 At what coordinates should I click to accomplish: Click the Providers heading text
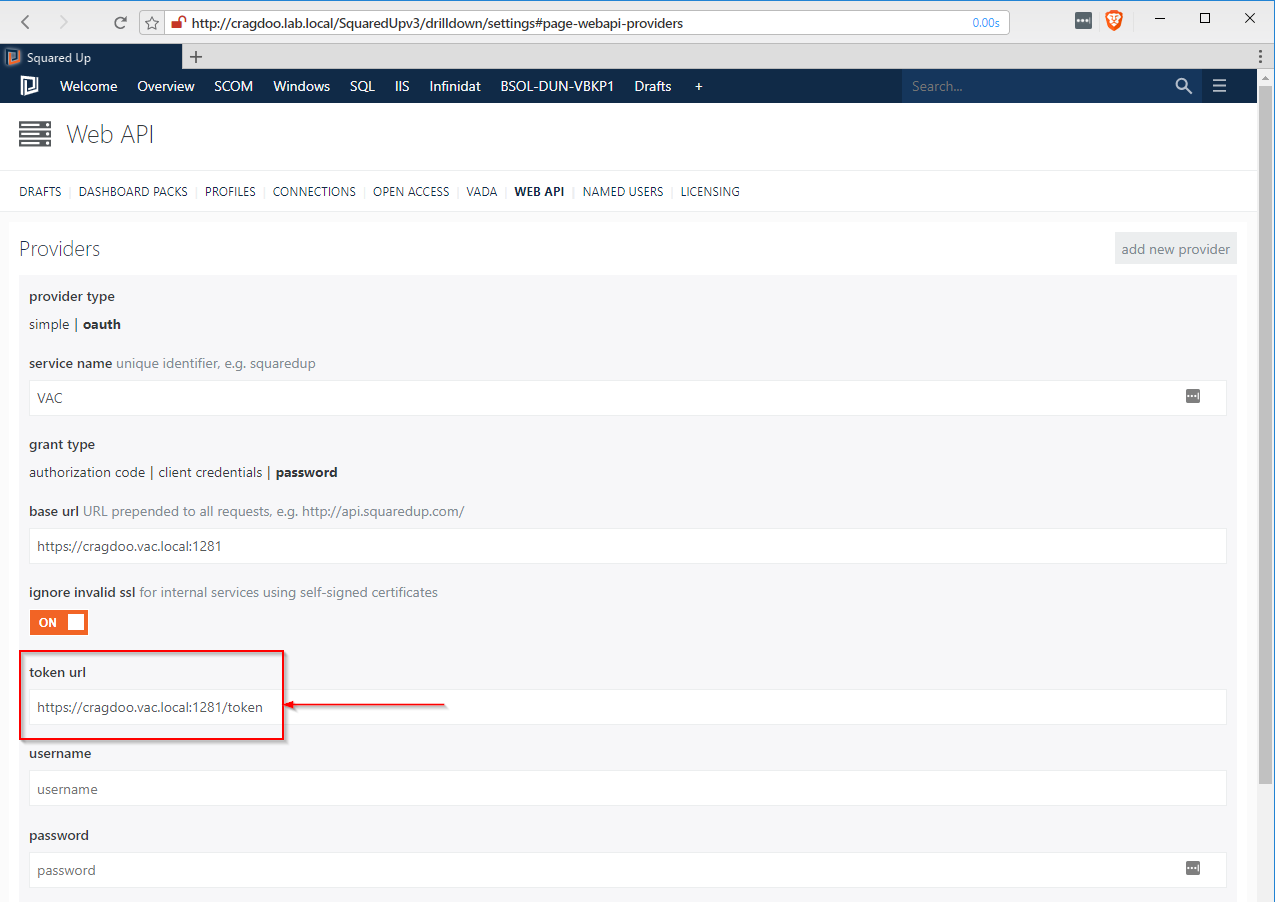60,249
